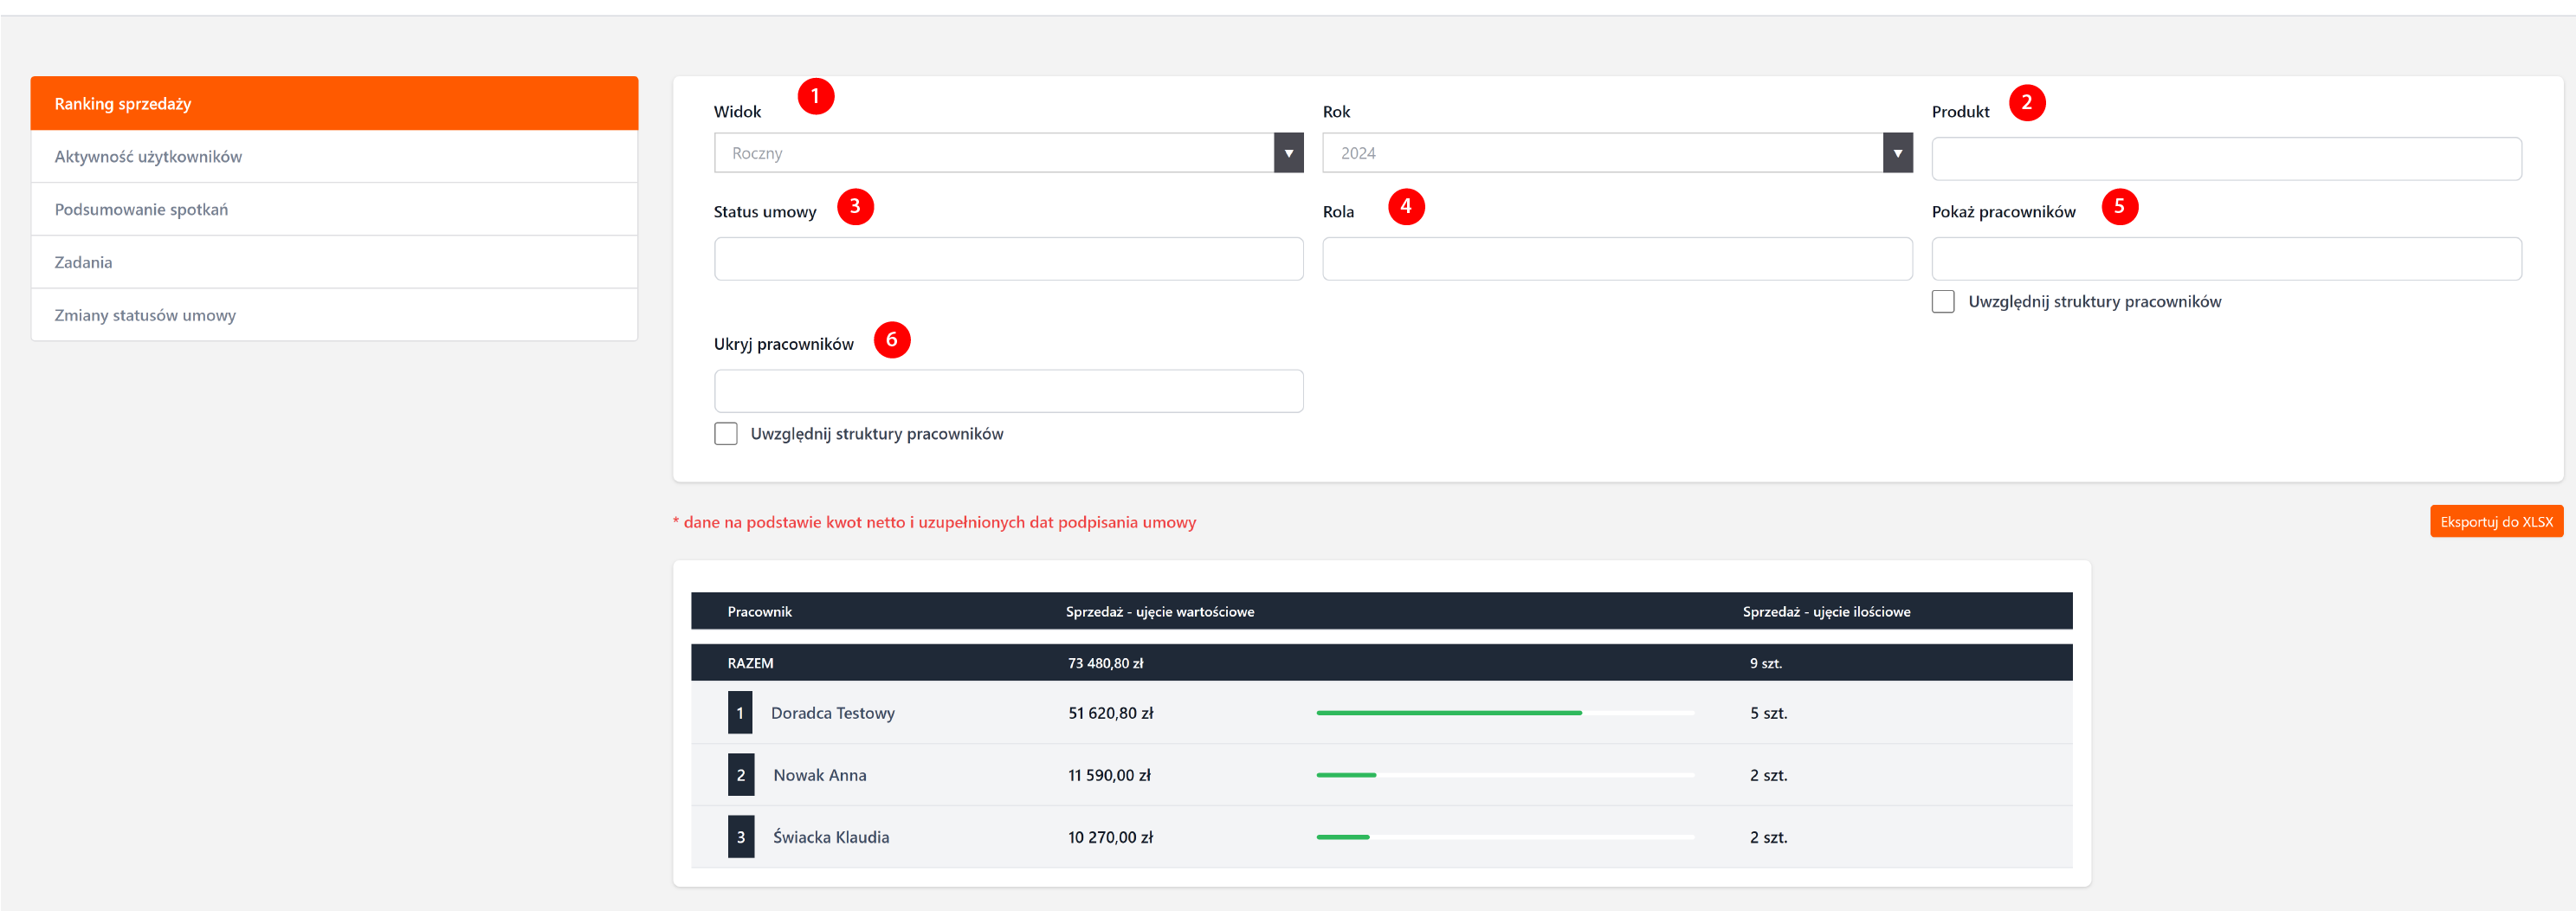This screenshot has width=2576, height=911.
Task: Open the Status umowy selection field
Action: (x=1007, y=258)
